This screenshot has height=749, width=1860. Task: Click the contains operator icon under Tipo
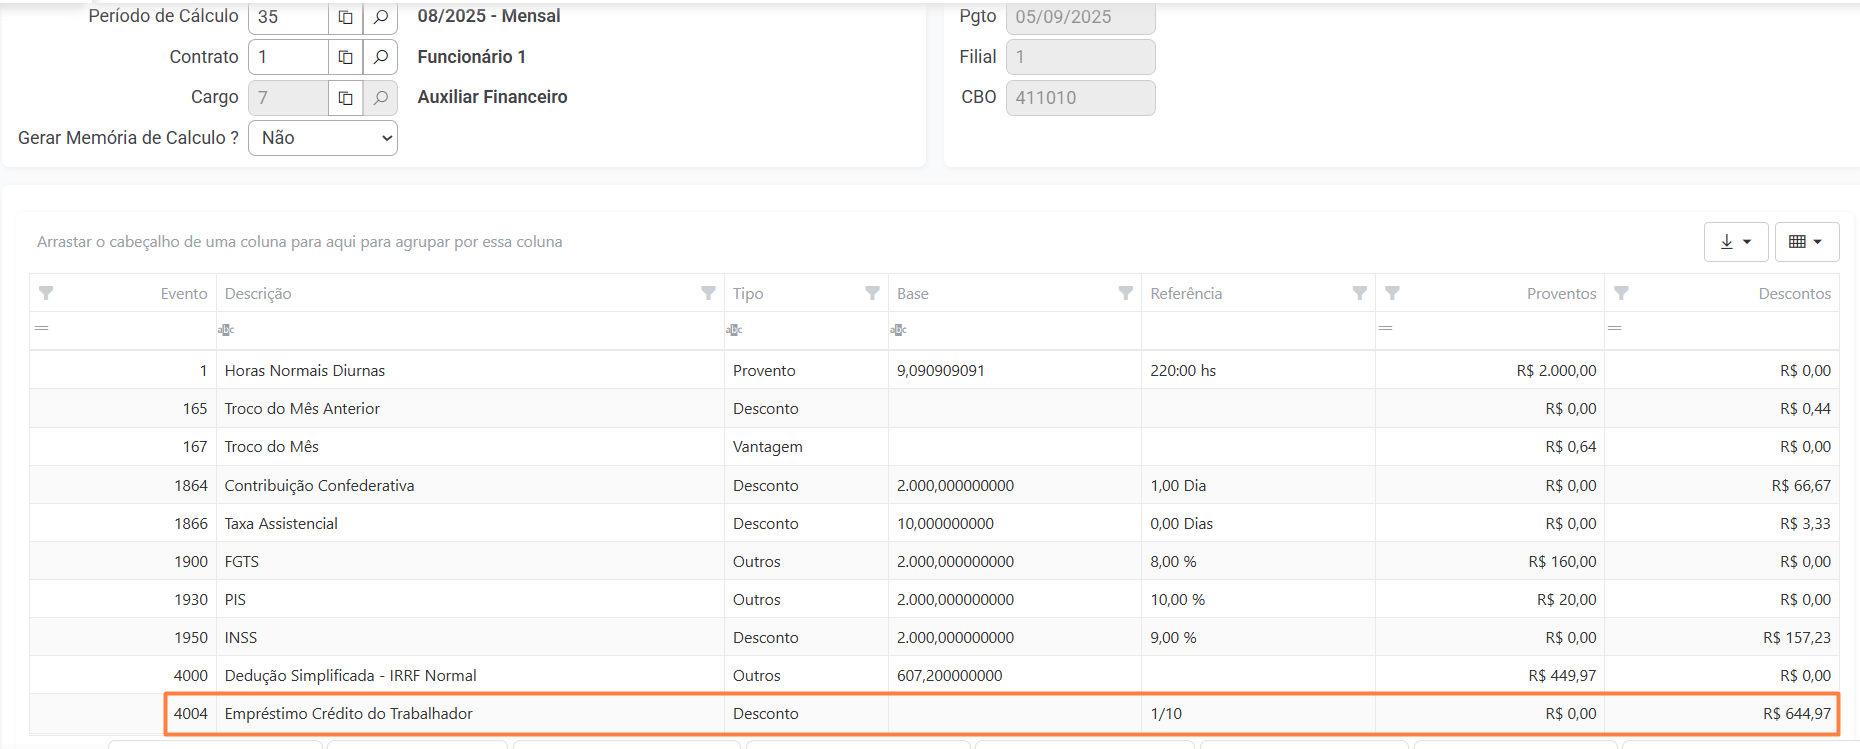[734, 330]
